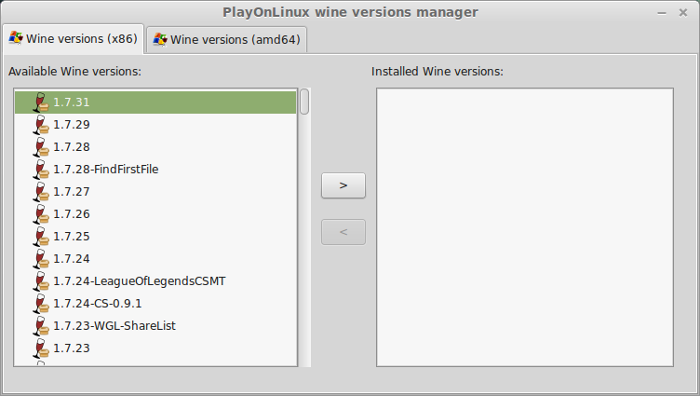700x396 pixels.
Task: Click the wine icon next to 1.7.28-FindFirstFile
Action: (x=41, y=169)
